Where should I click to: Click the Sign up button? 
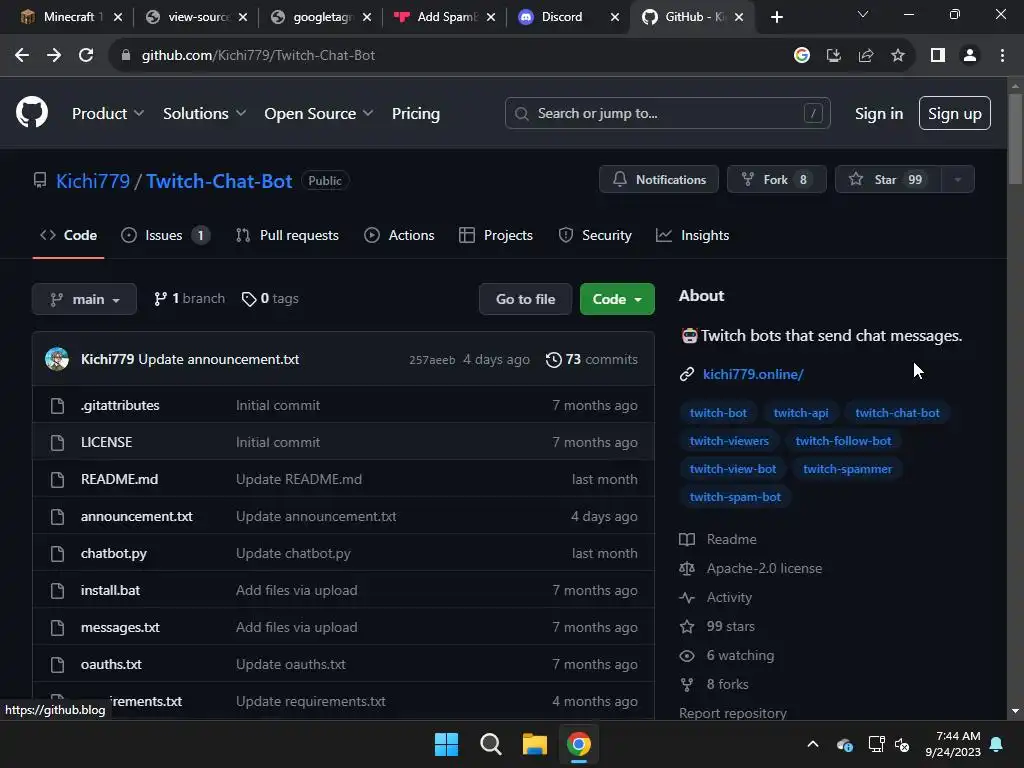pos(954,114)
